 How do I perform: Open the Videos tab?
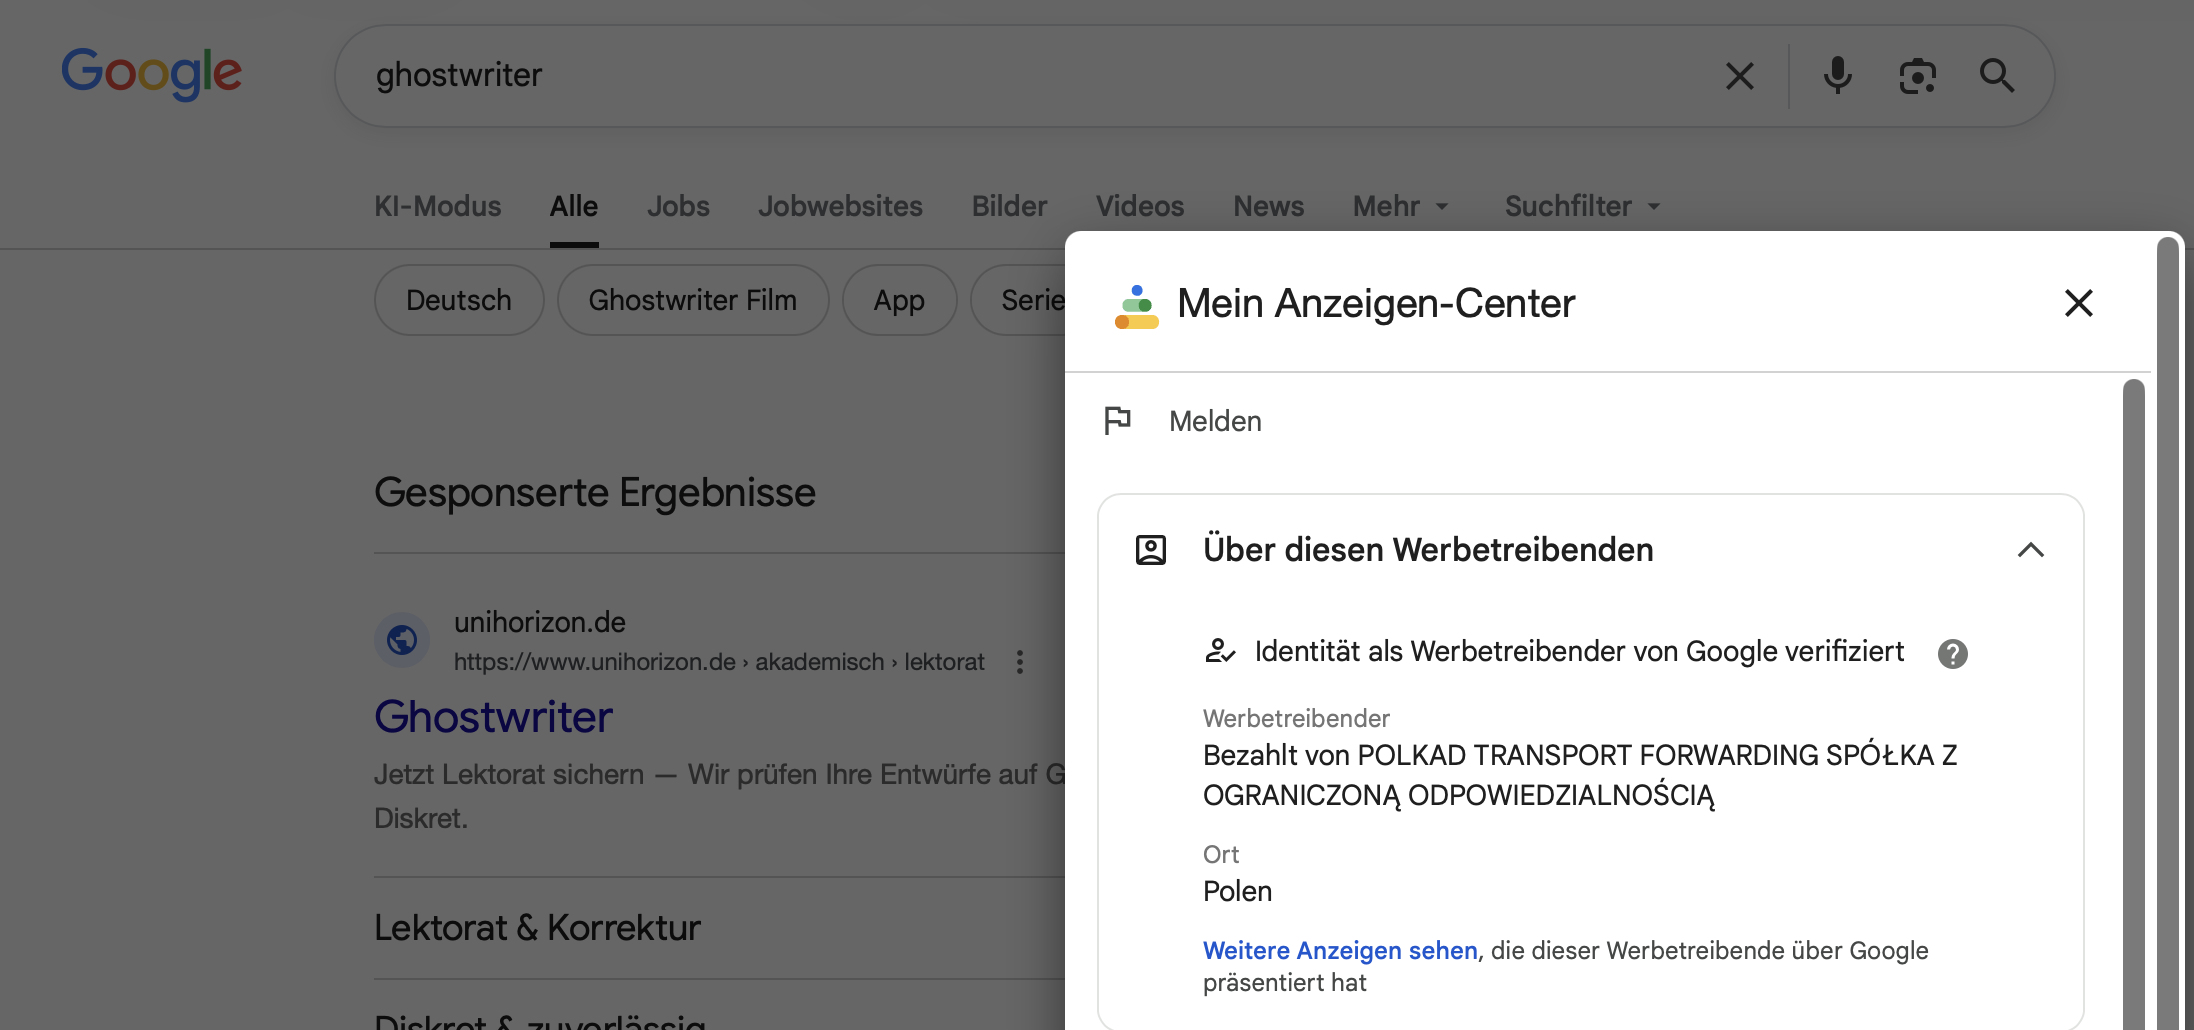(x=1140, y=206)
